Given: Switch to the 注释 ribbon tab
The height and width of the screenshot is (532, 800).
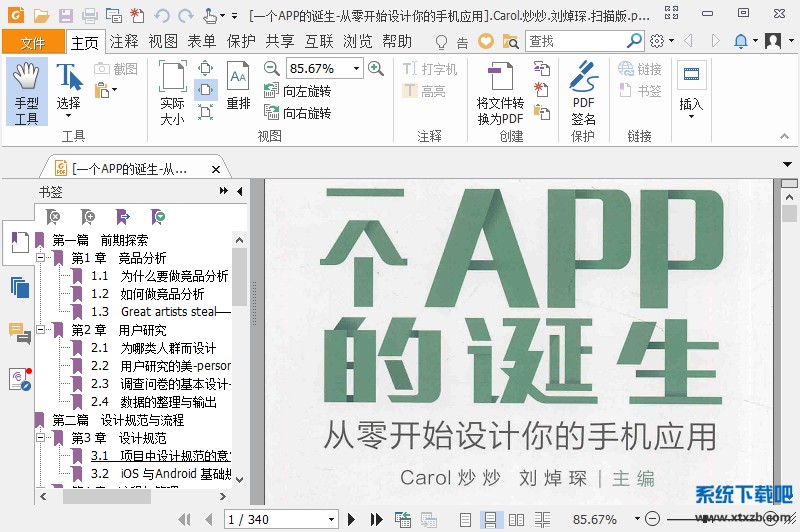Looking at the screenshot, I should 124,41.
